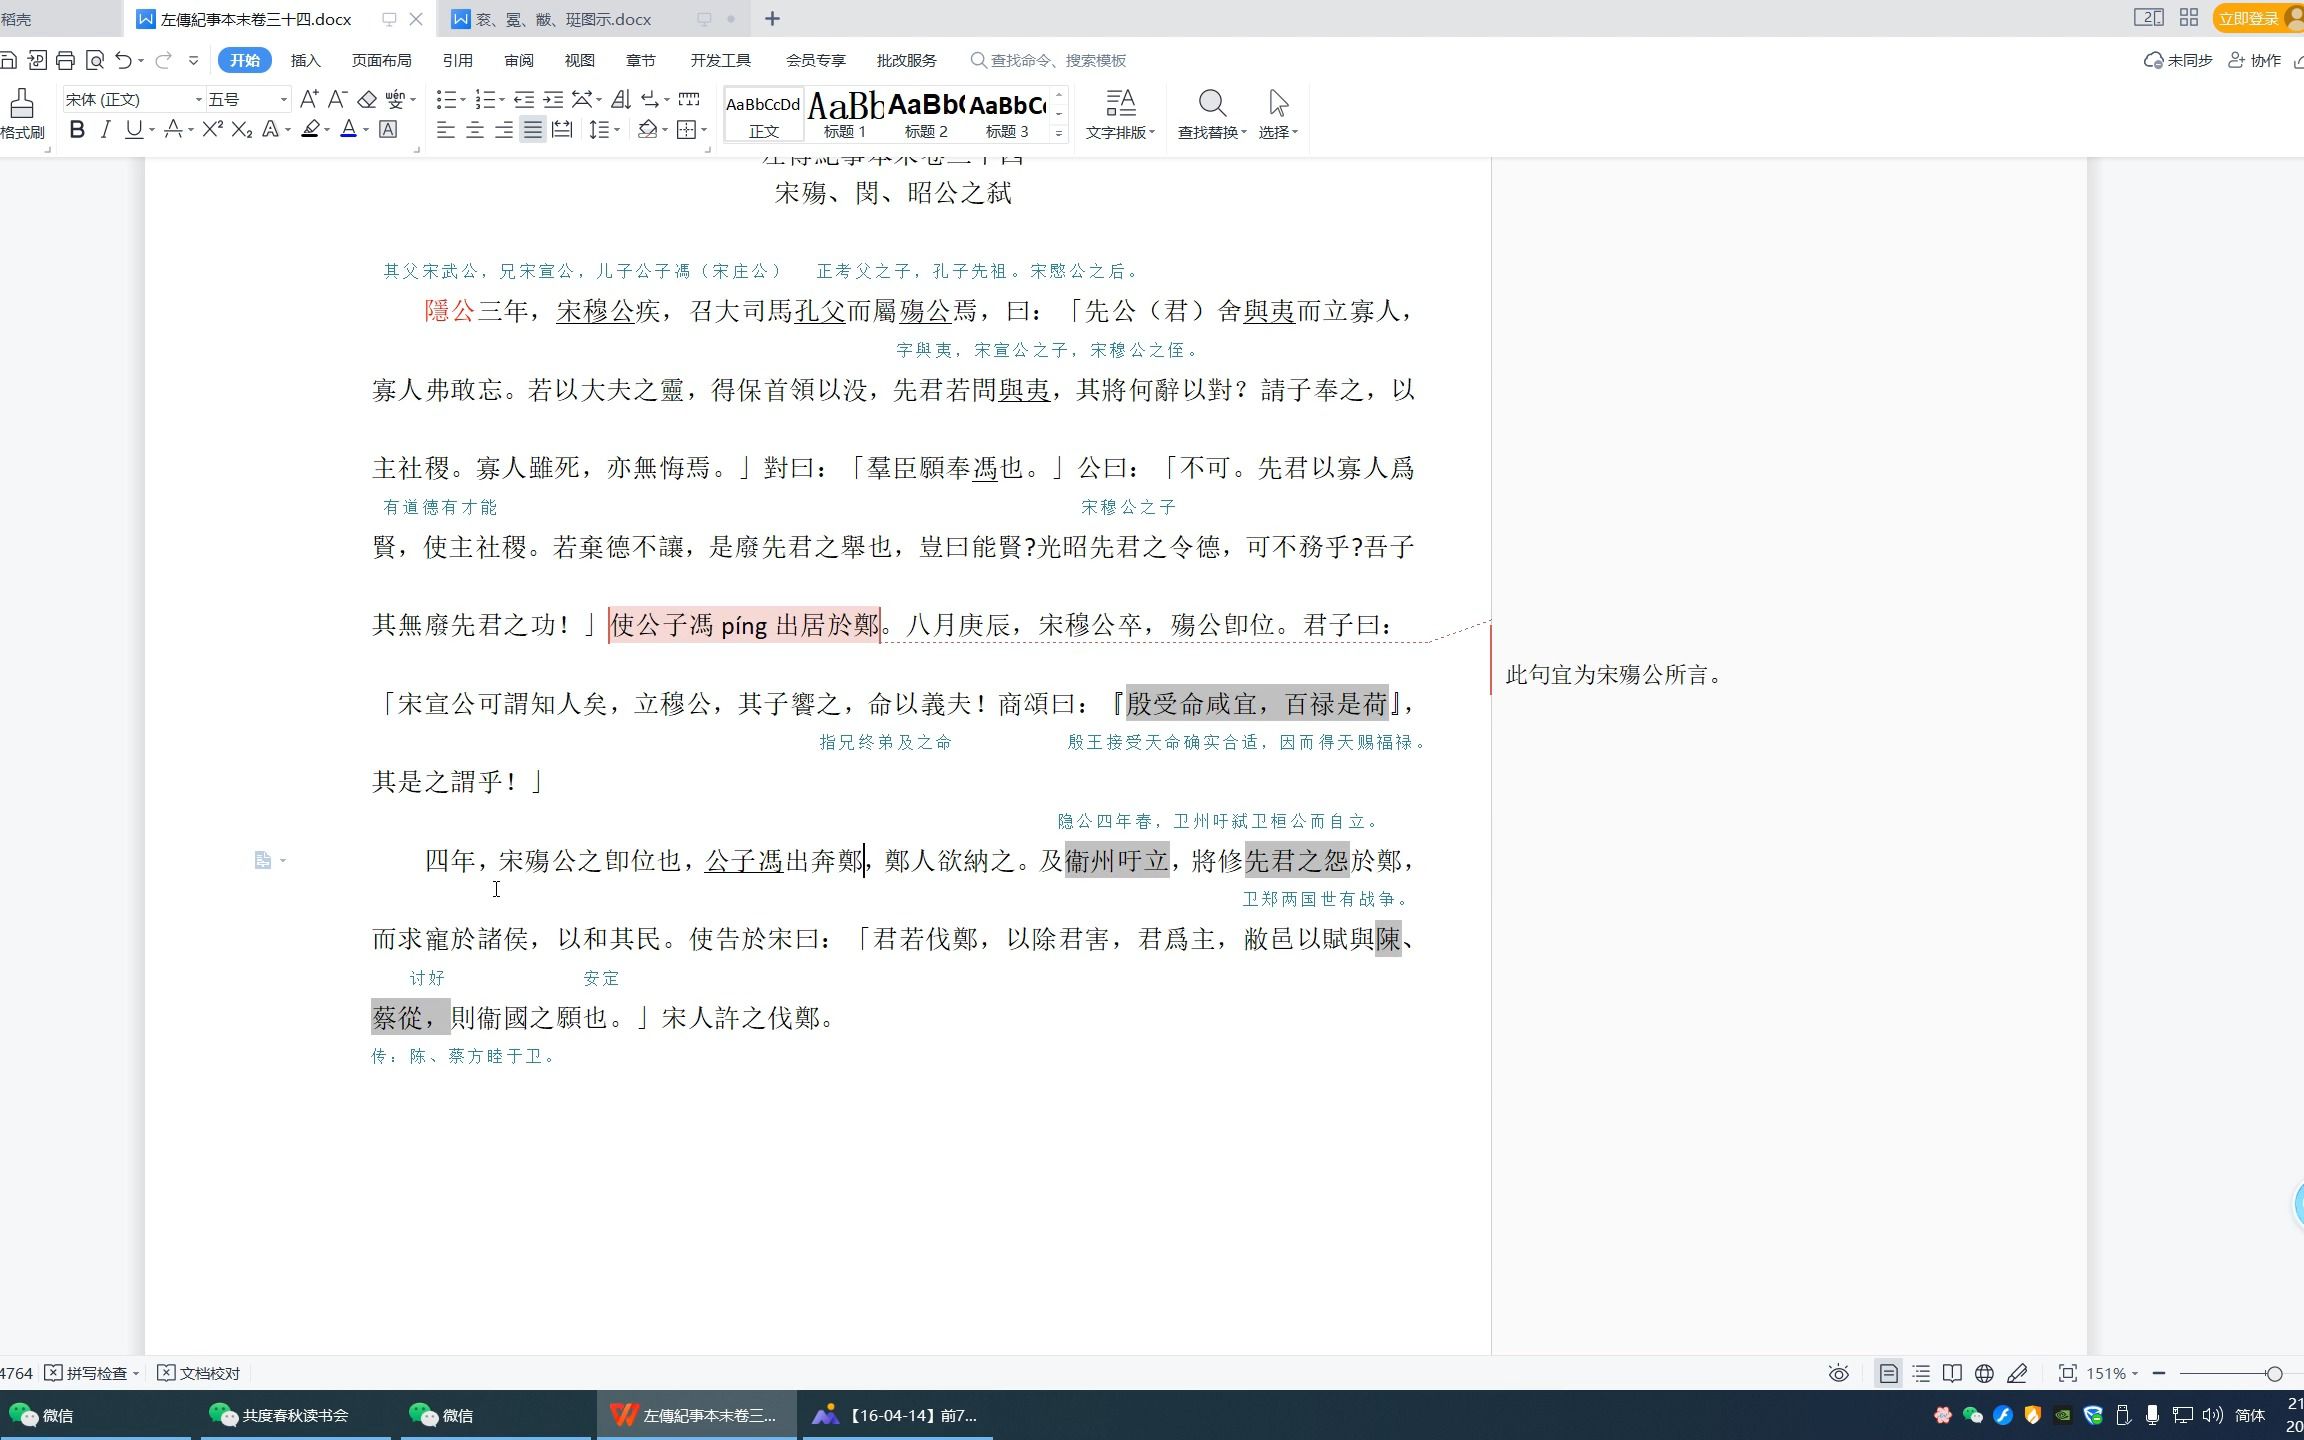Apply text highlight color
The width and height of the screenshot is (2304, 1440).
point(311,129)
